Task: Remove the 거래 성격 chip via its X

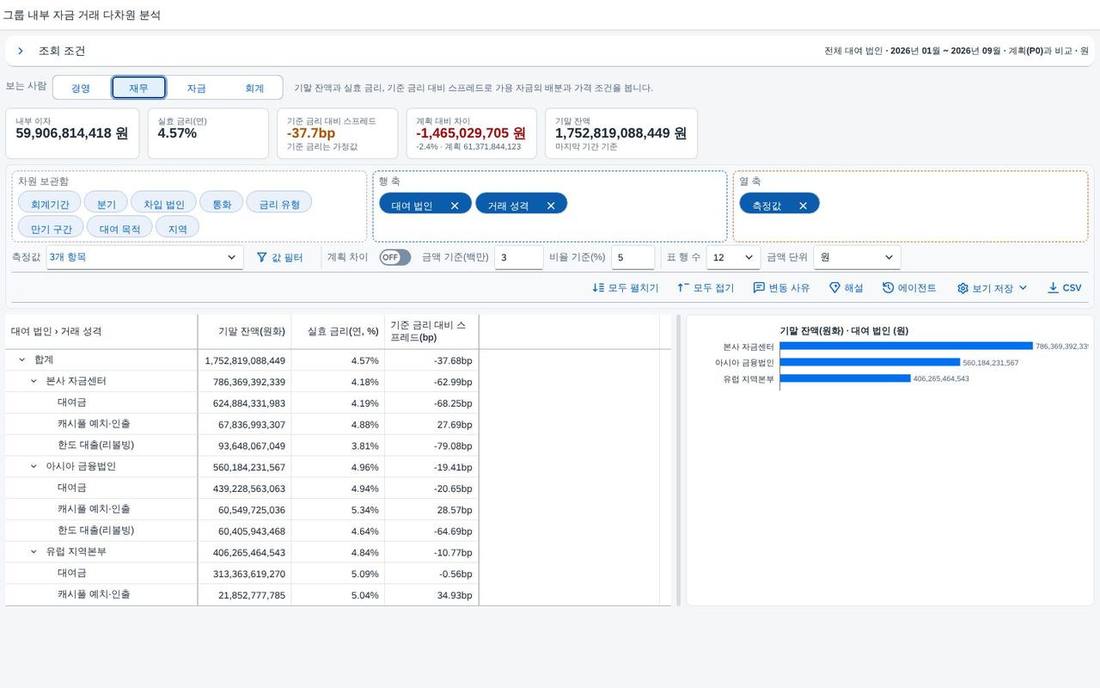Action: point(551,205)
